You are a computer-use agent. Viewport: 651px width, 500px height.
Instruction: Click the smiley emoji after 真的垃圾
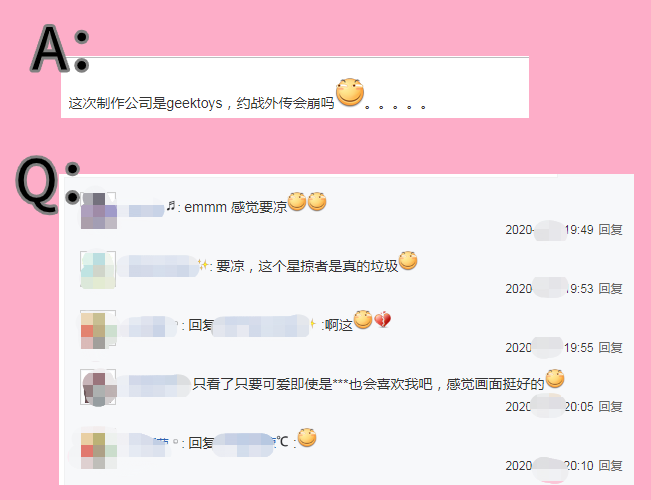408,260
